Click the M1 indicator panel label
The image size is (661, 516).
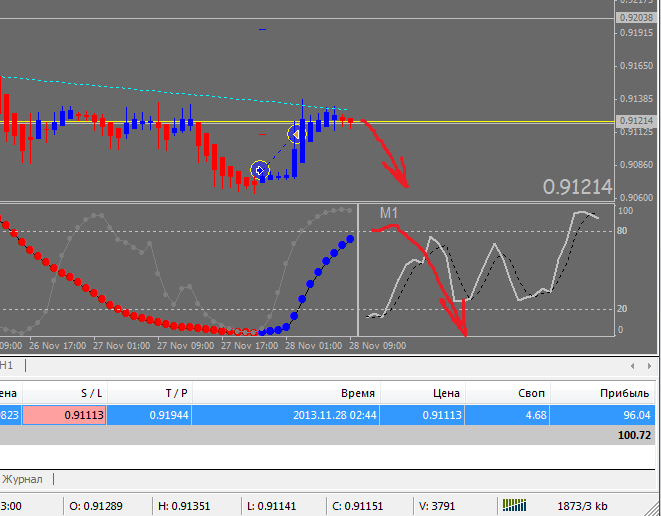tap(388, 213)
